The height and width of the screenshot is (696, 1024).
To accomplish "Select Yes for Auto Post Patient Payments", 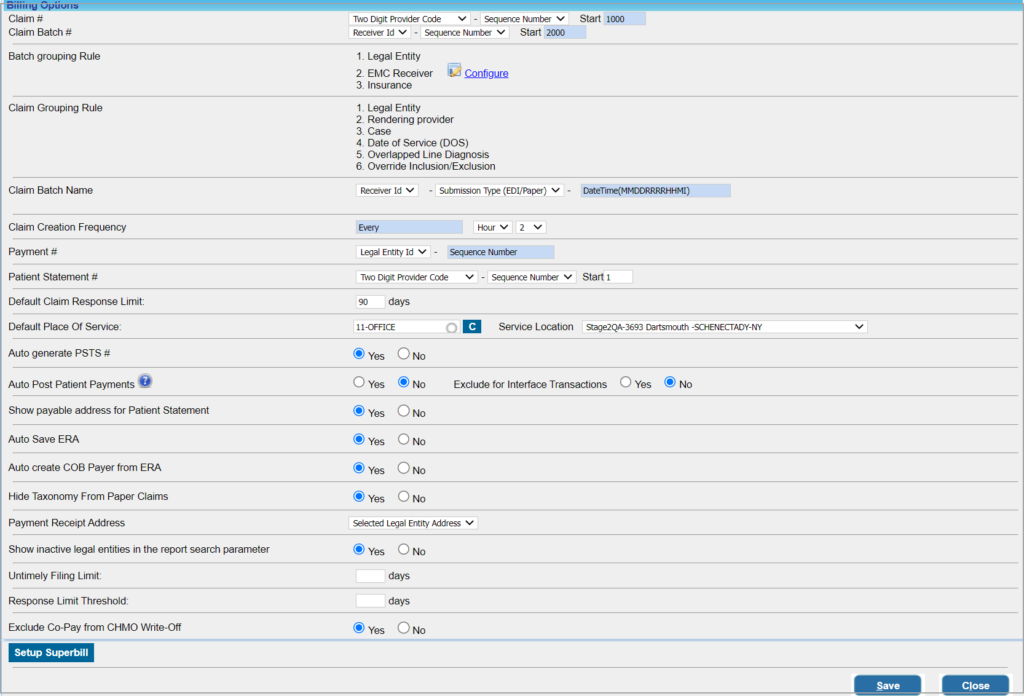I will (x=359, y=382).
